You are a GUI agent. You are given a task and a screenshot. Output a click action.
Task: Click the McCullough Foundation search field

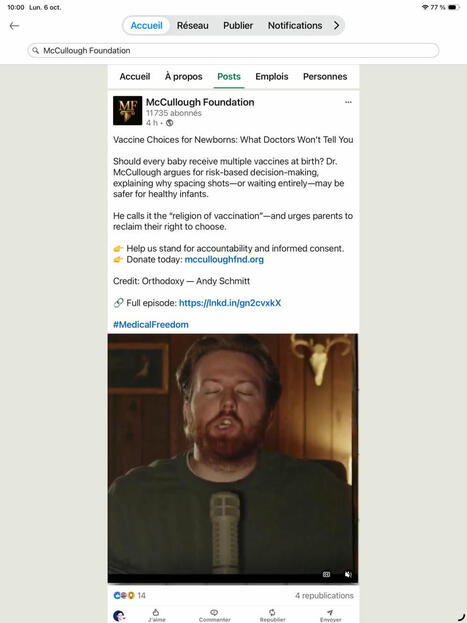233,50
